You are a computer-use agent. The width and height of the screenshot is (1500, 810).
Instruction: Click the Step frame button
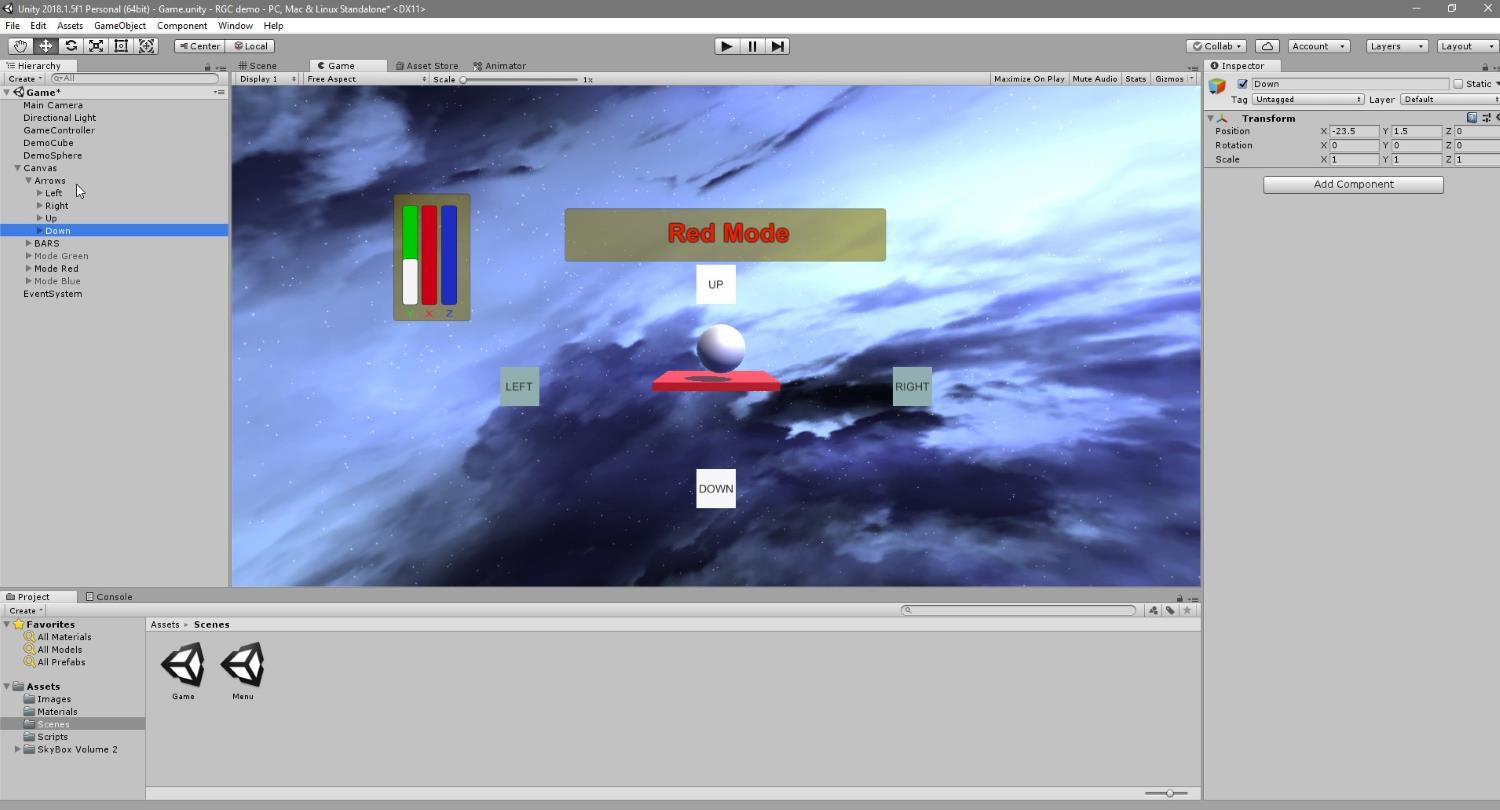point(777,46)
